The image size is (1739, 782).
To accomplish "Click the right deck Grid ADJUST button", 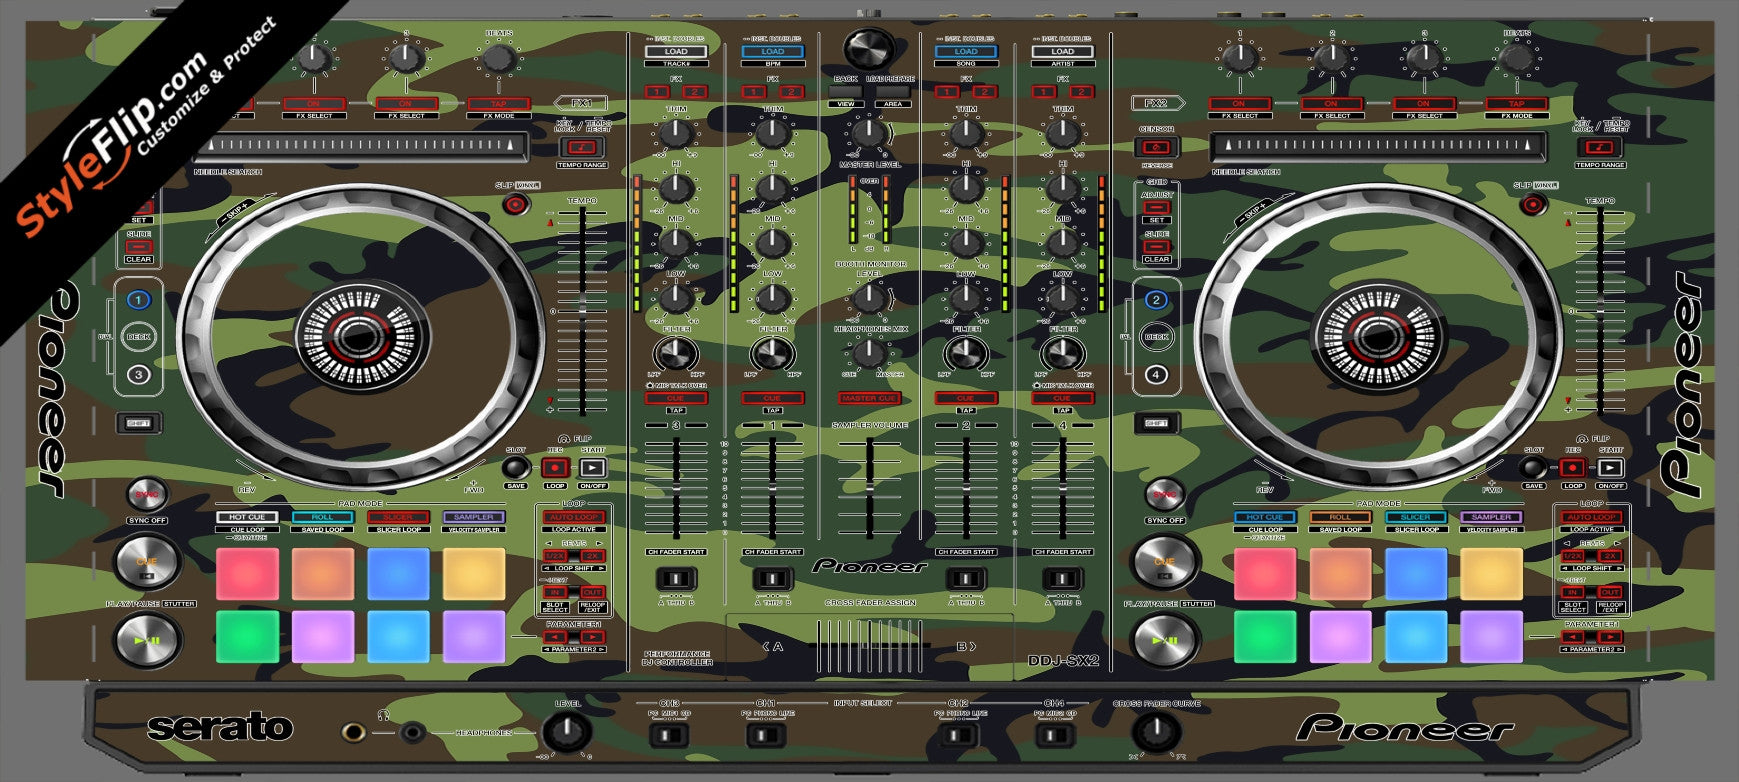I will tap(1156, 207).
